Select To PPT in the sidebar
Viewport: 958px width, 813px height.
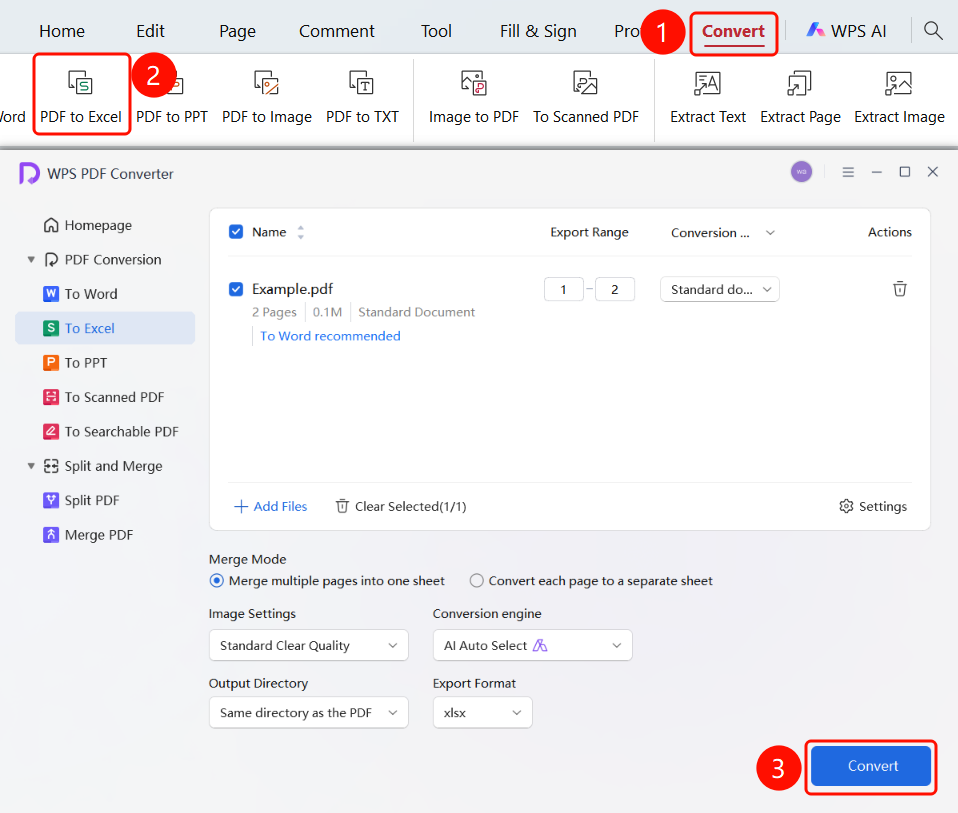tap(75, 363)
